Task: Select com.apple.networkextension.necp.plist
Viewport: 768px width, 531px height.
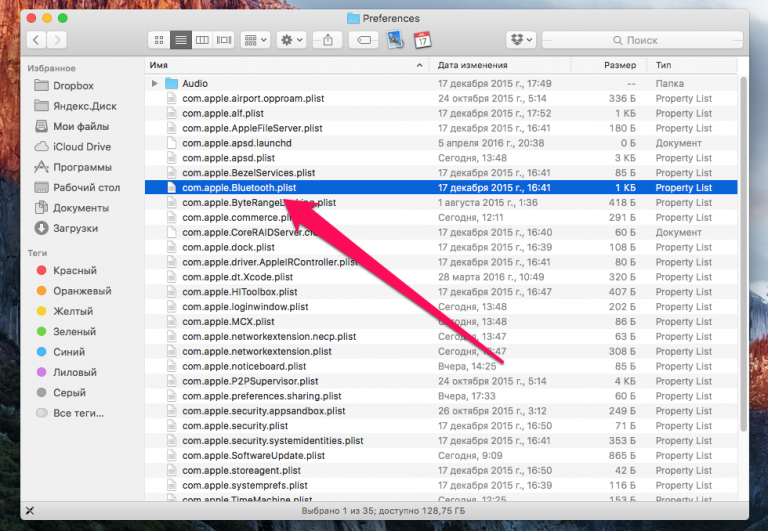Action: coord(441,337)
